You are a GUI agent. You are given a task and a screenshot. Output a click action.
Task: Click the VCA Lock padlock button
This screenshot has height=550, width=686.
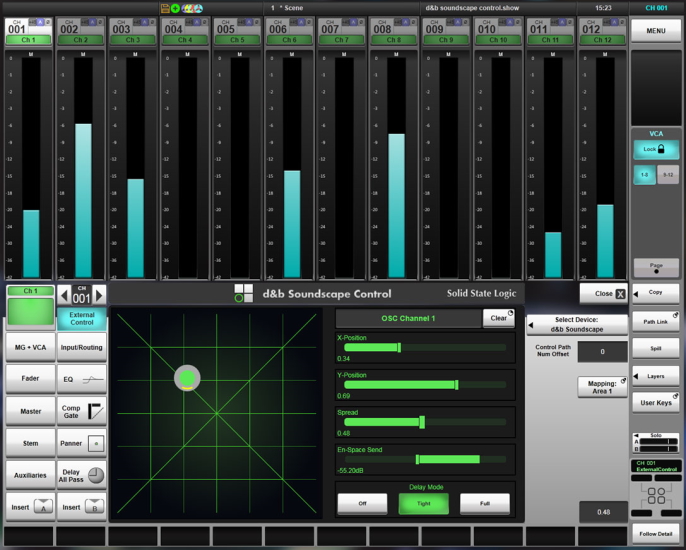tap(655, 149)
